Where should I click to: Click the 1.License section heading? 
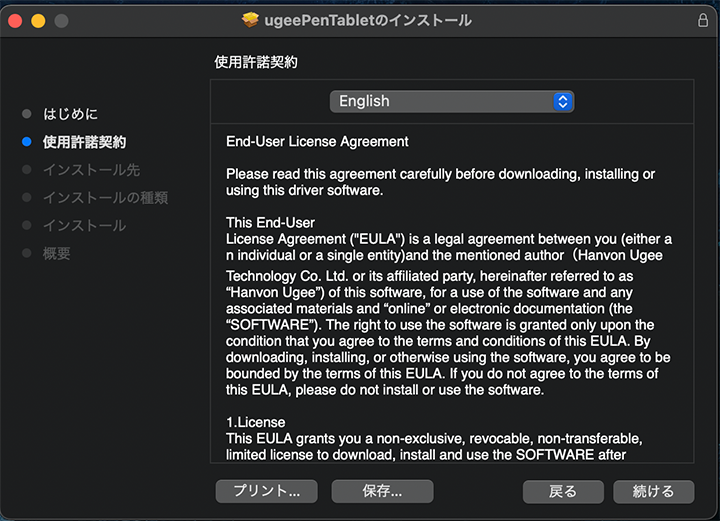(255, 422)
